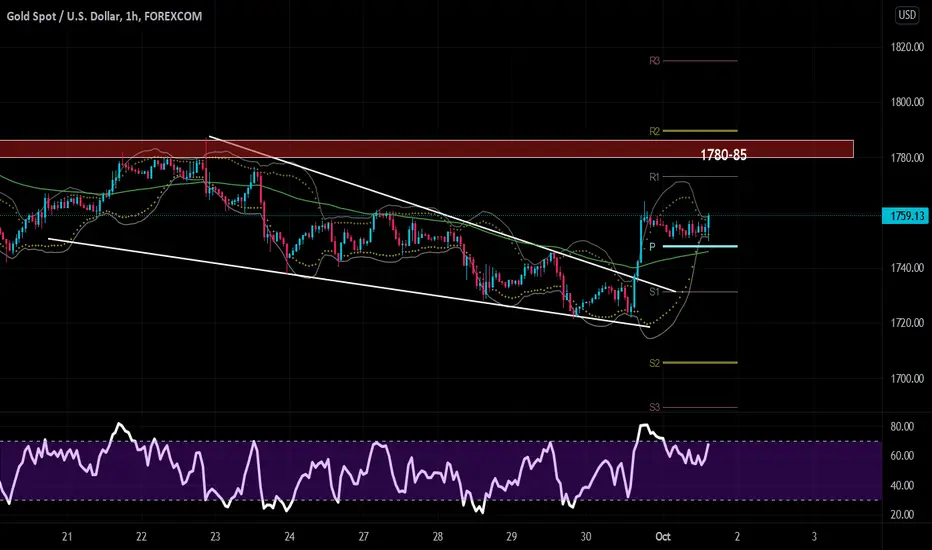Click date label 21 on time axis
The height and width of the screenshot is (550, 932).
(x=67, y=537)
